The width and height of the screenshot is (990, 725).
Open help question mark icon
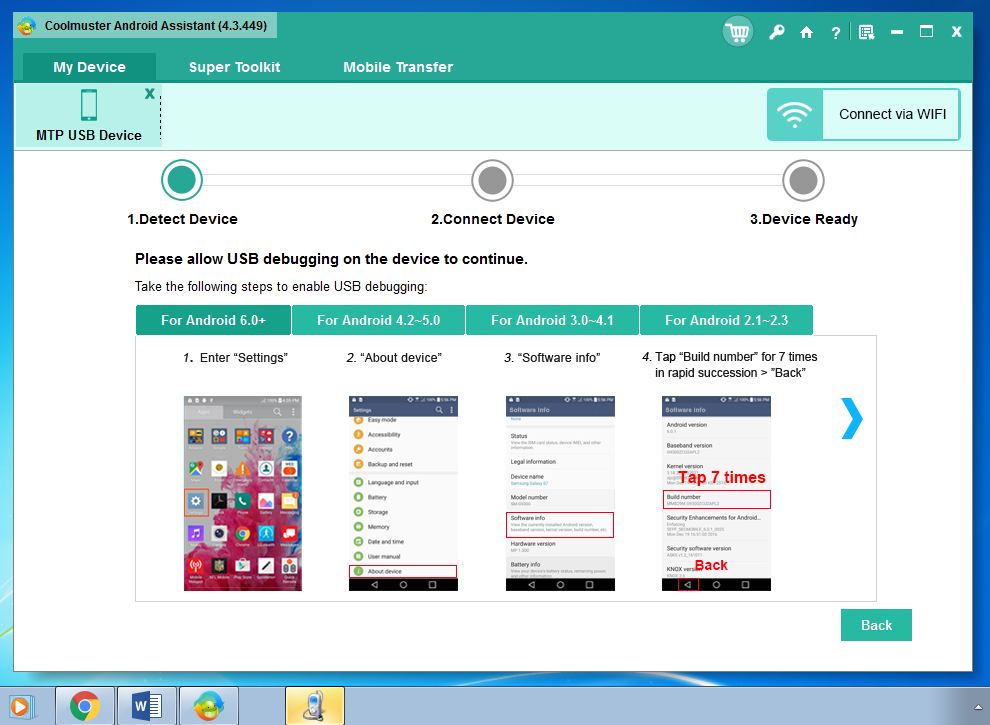pos(835,33)
